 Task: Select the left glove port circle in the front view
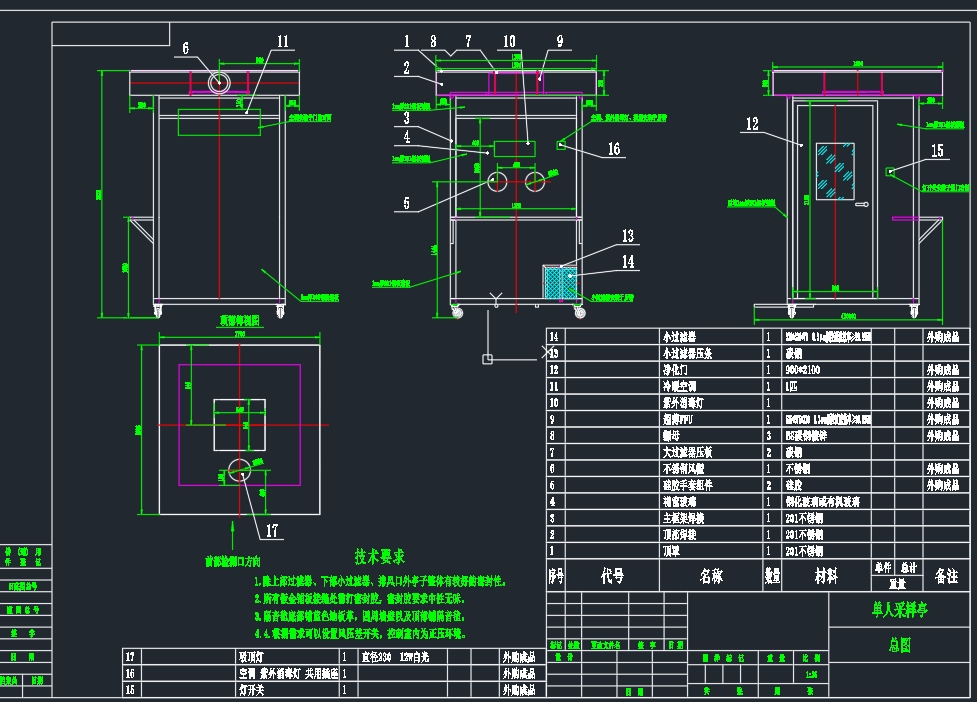click(497, 181)
